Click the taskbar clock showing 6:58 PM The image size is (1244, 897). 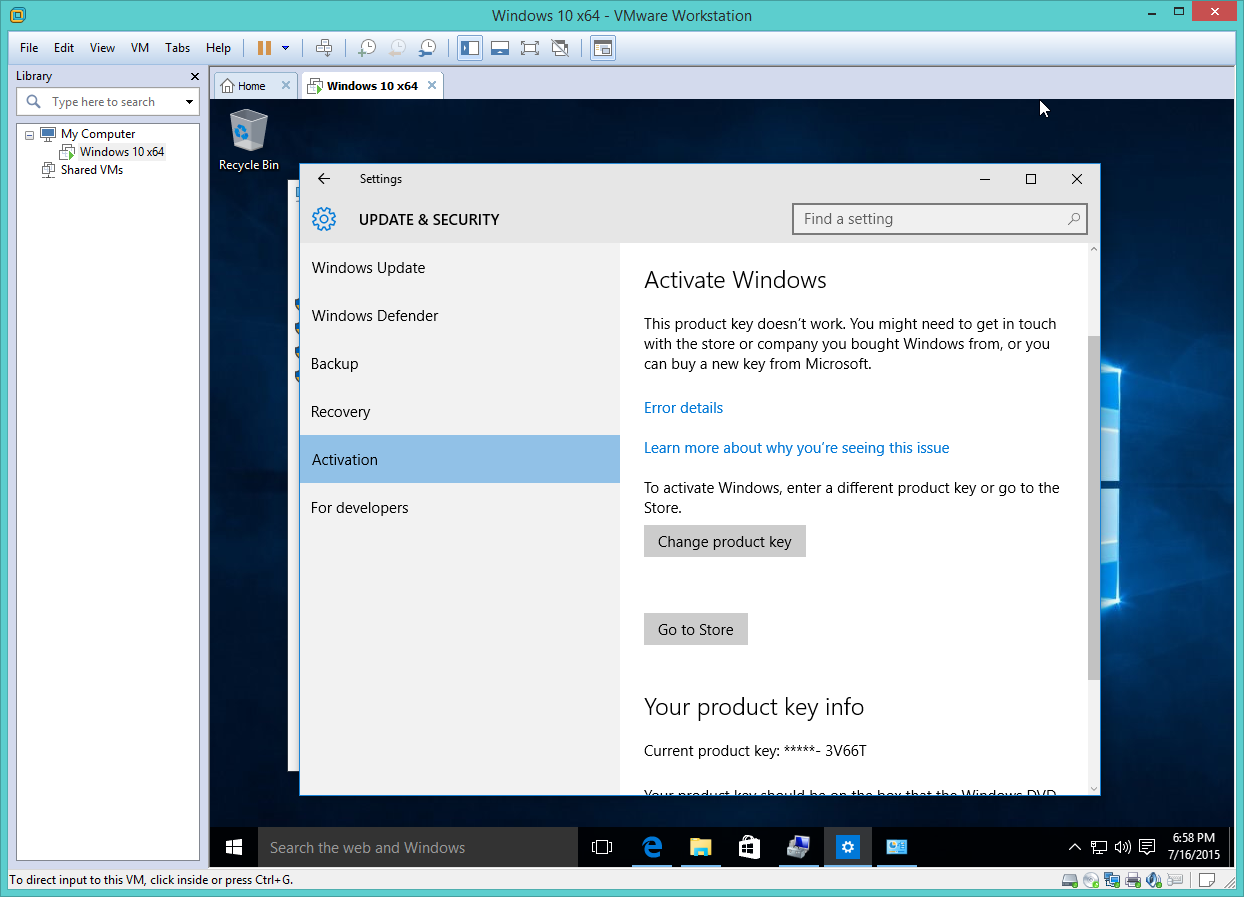[1193, 847]
